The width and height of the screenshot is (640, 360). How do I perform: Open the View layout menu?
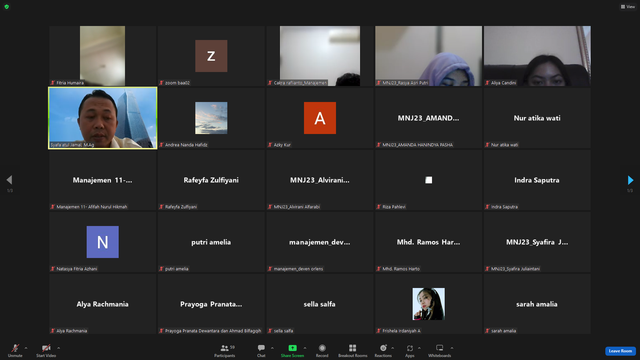tap(628, 7)
